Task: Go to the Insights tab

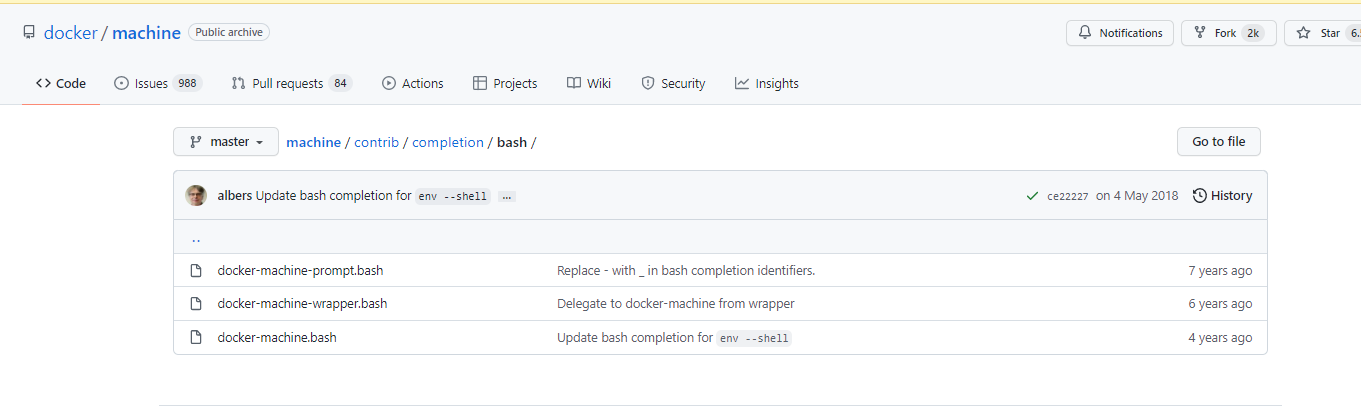Action: pos(766,84)
